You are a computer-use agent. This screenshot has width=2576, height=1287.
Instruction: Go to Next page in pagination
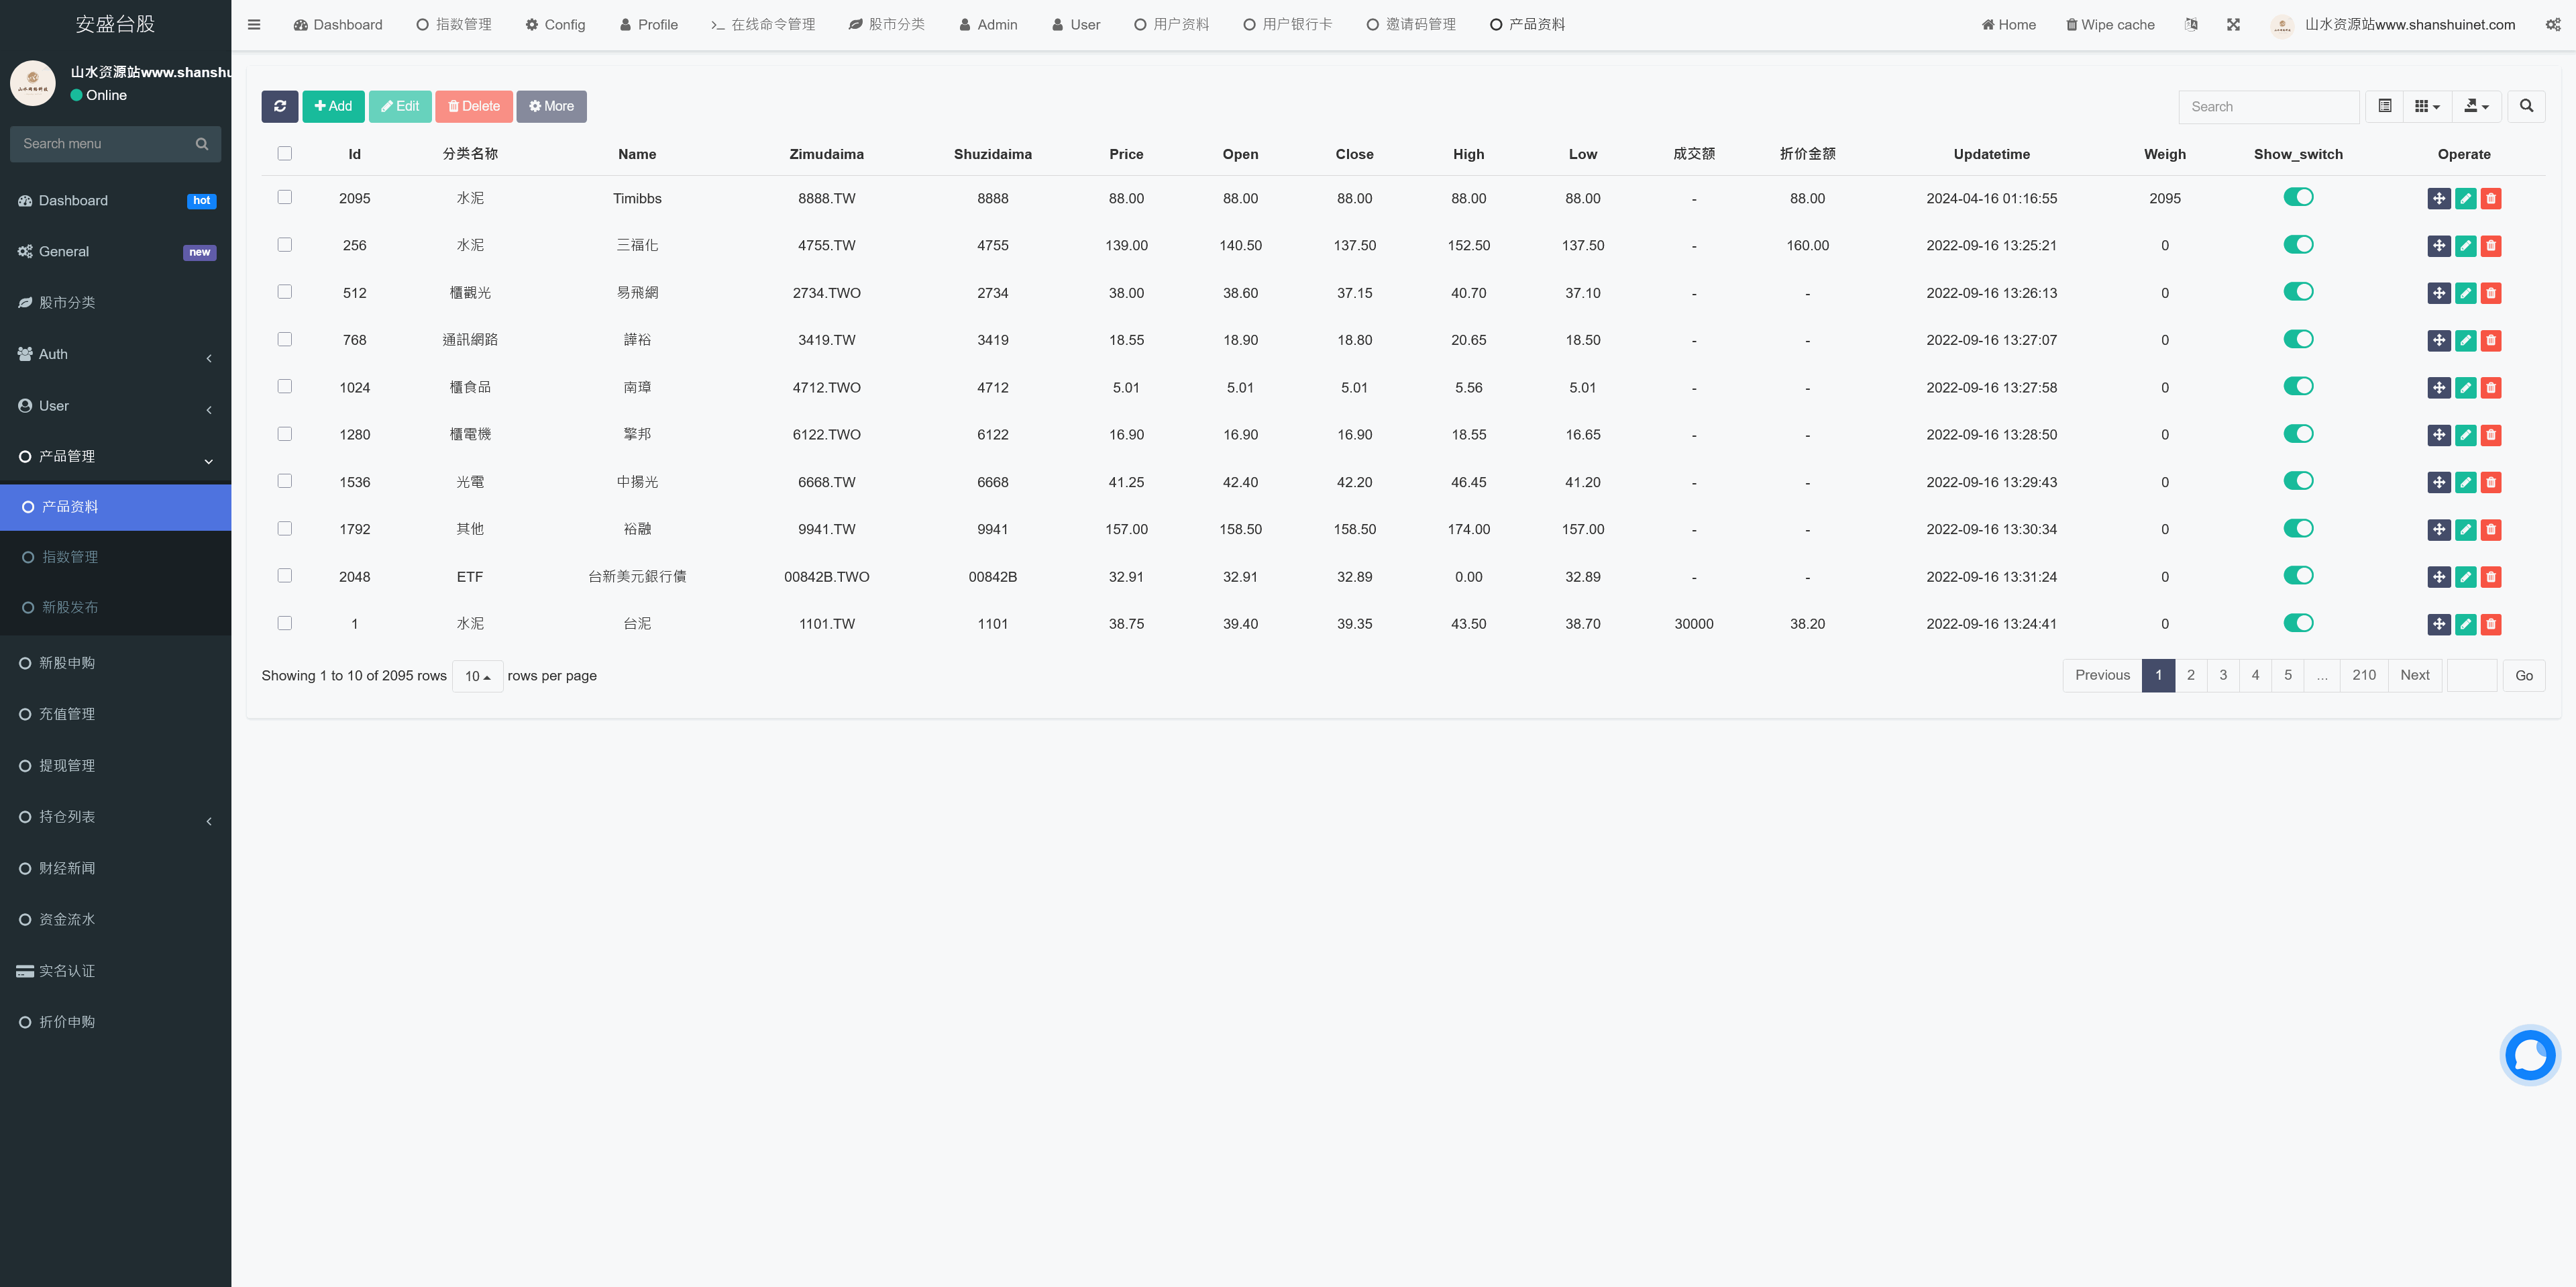click(2414, 675)
